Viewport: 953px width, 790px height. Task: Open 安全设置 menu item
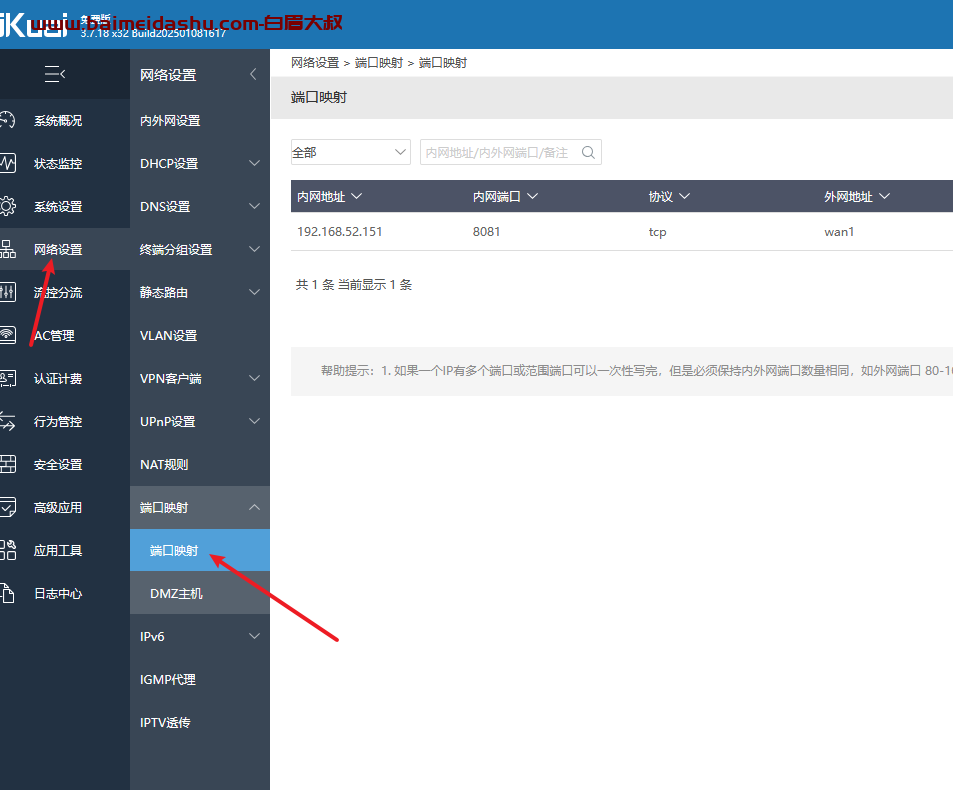(x=58, y=465)
